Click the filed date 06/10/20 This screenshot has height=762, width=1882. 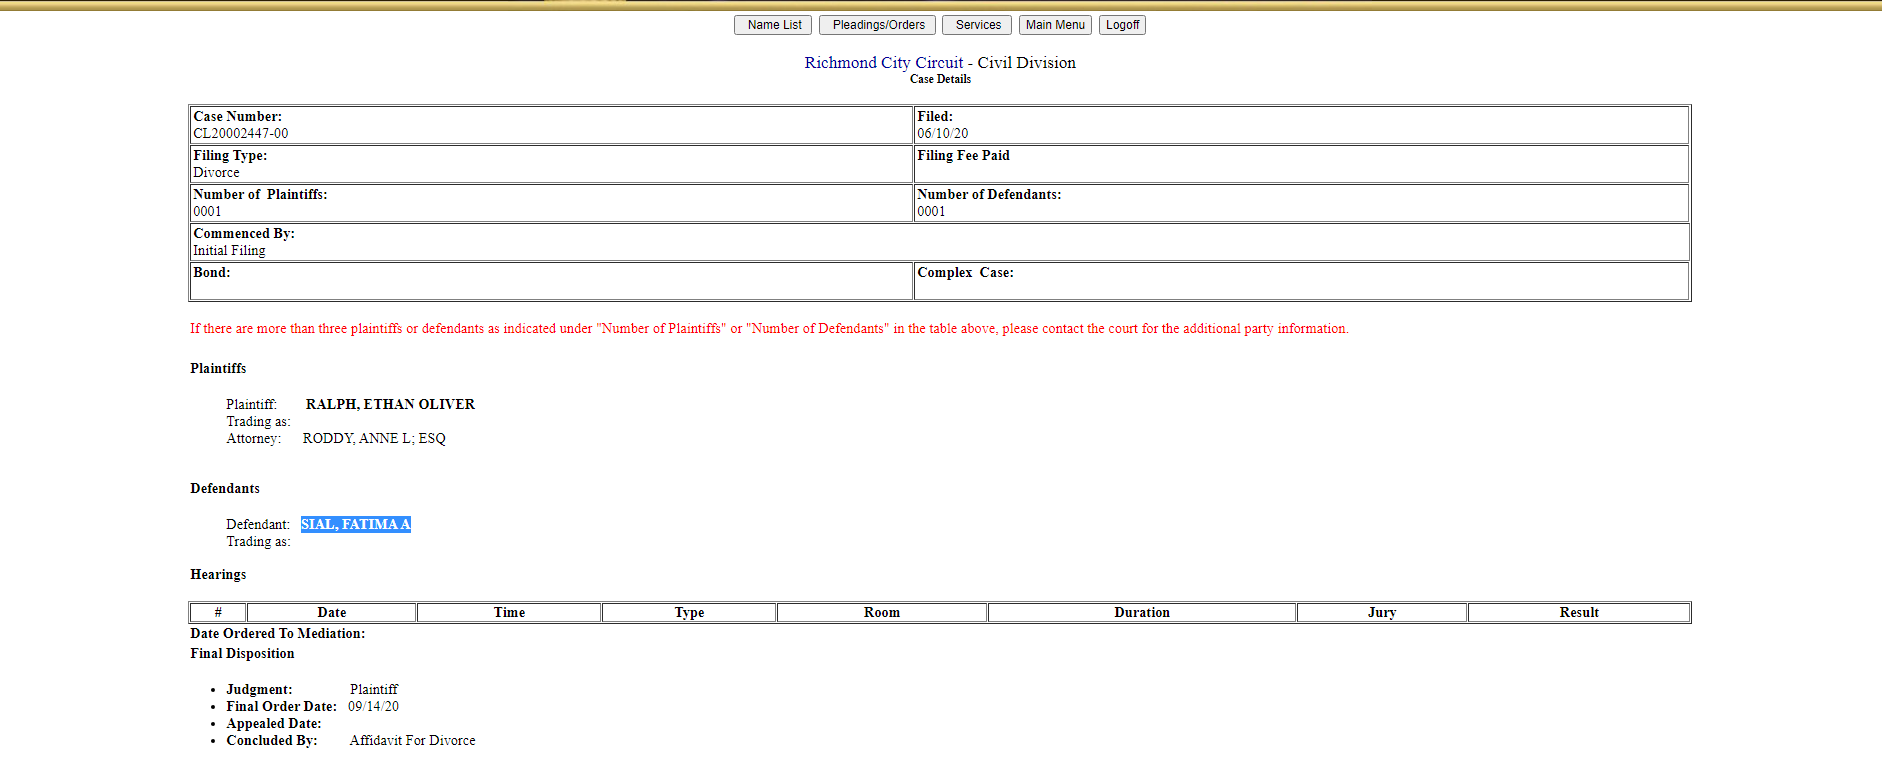[943, 133]
